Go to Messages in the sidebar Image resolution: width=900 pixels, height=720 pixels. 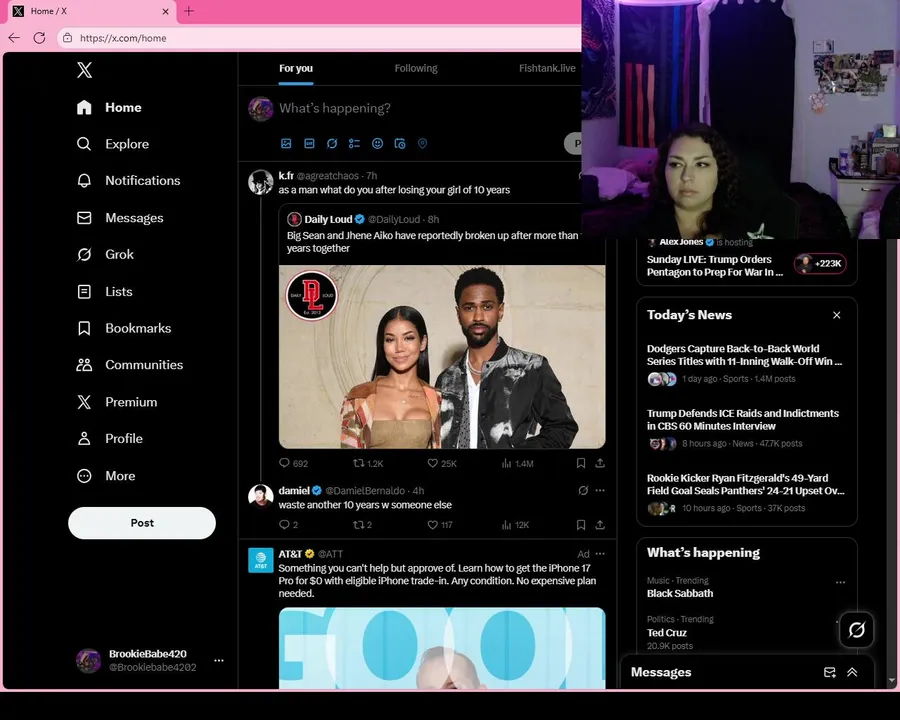[120, 218]
